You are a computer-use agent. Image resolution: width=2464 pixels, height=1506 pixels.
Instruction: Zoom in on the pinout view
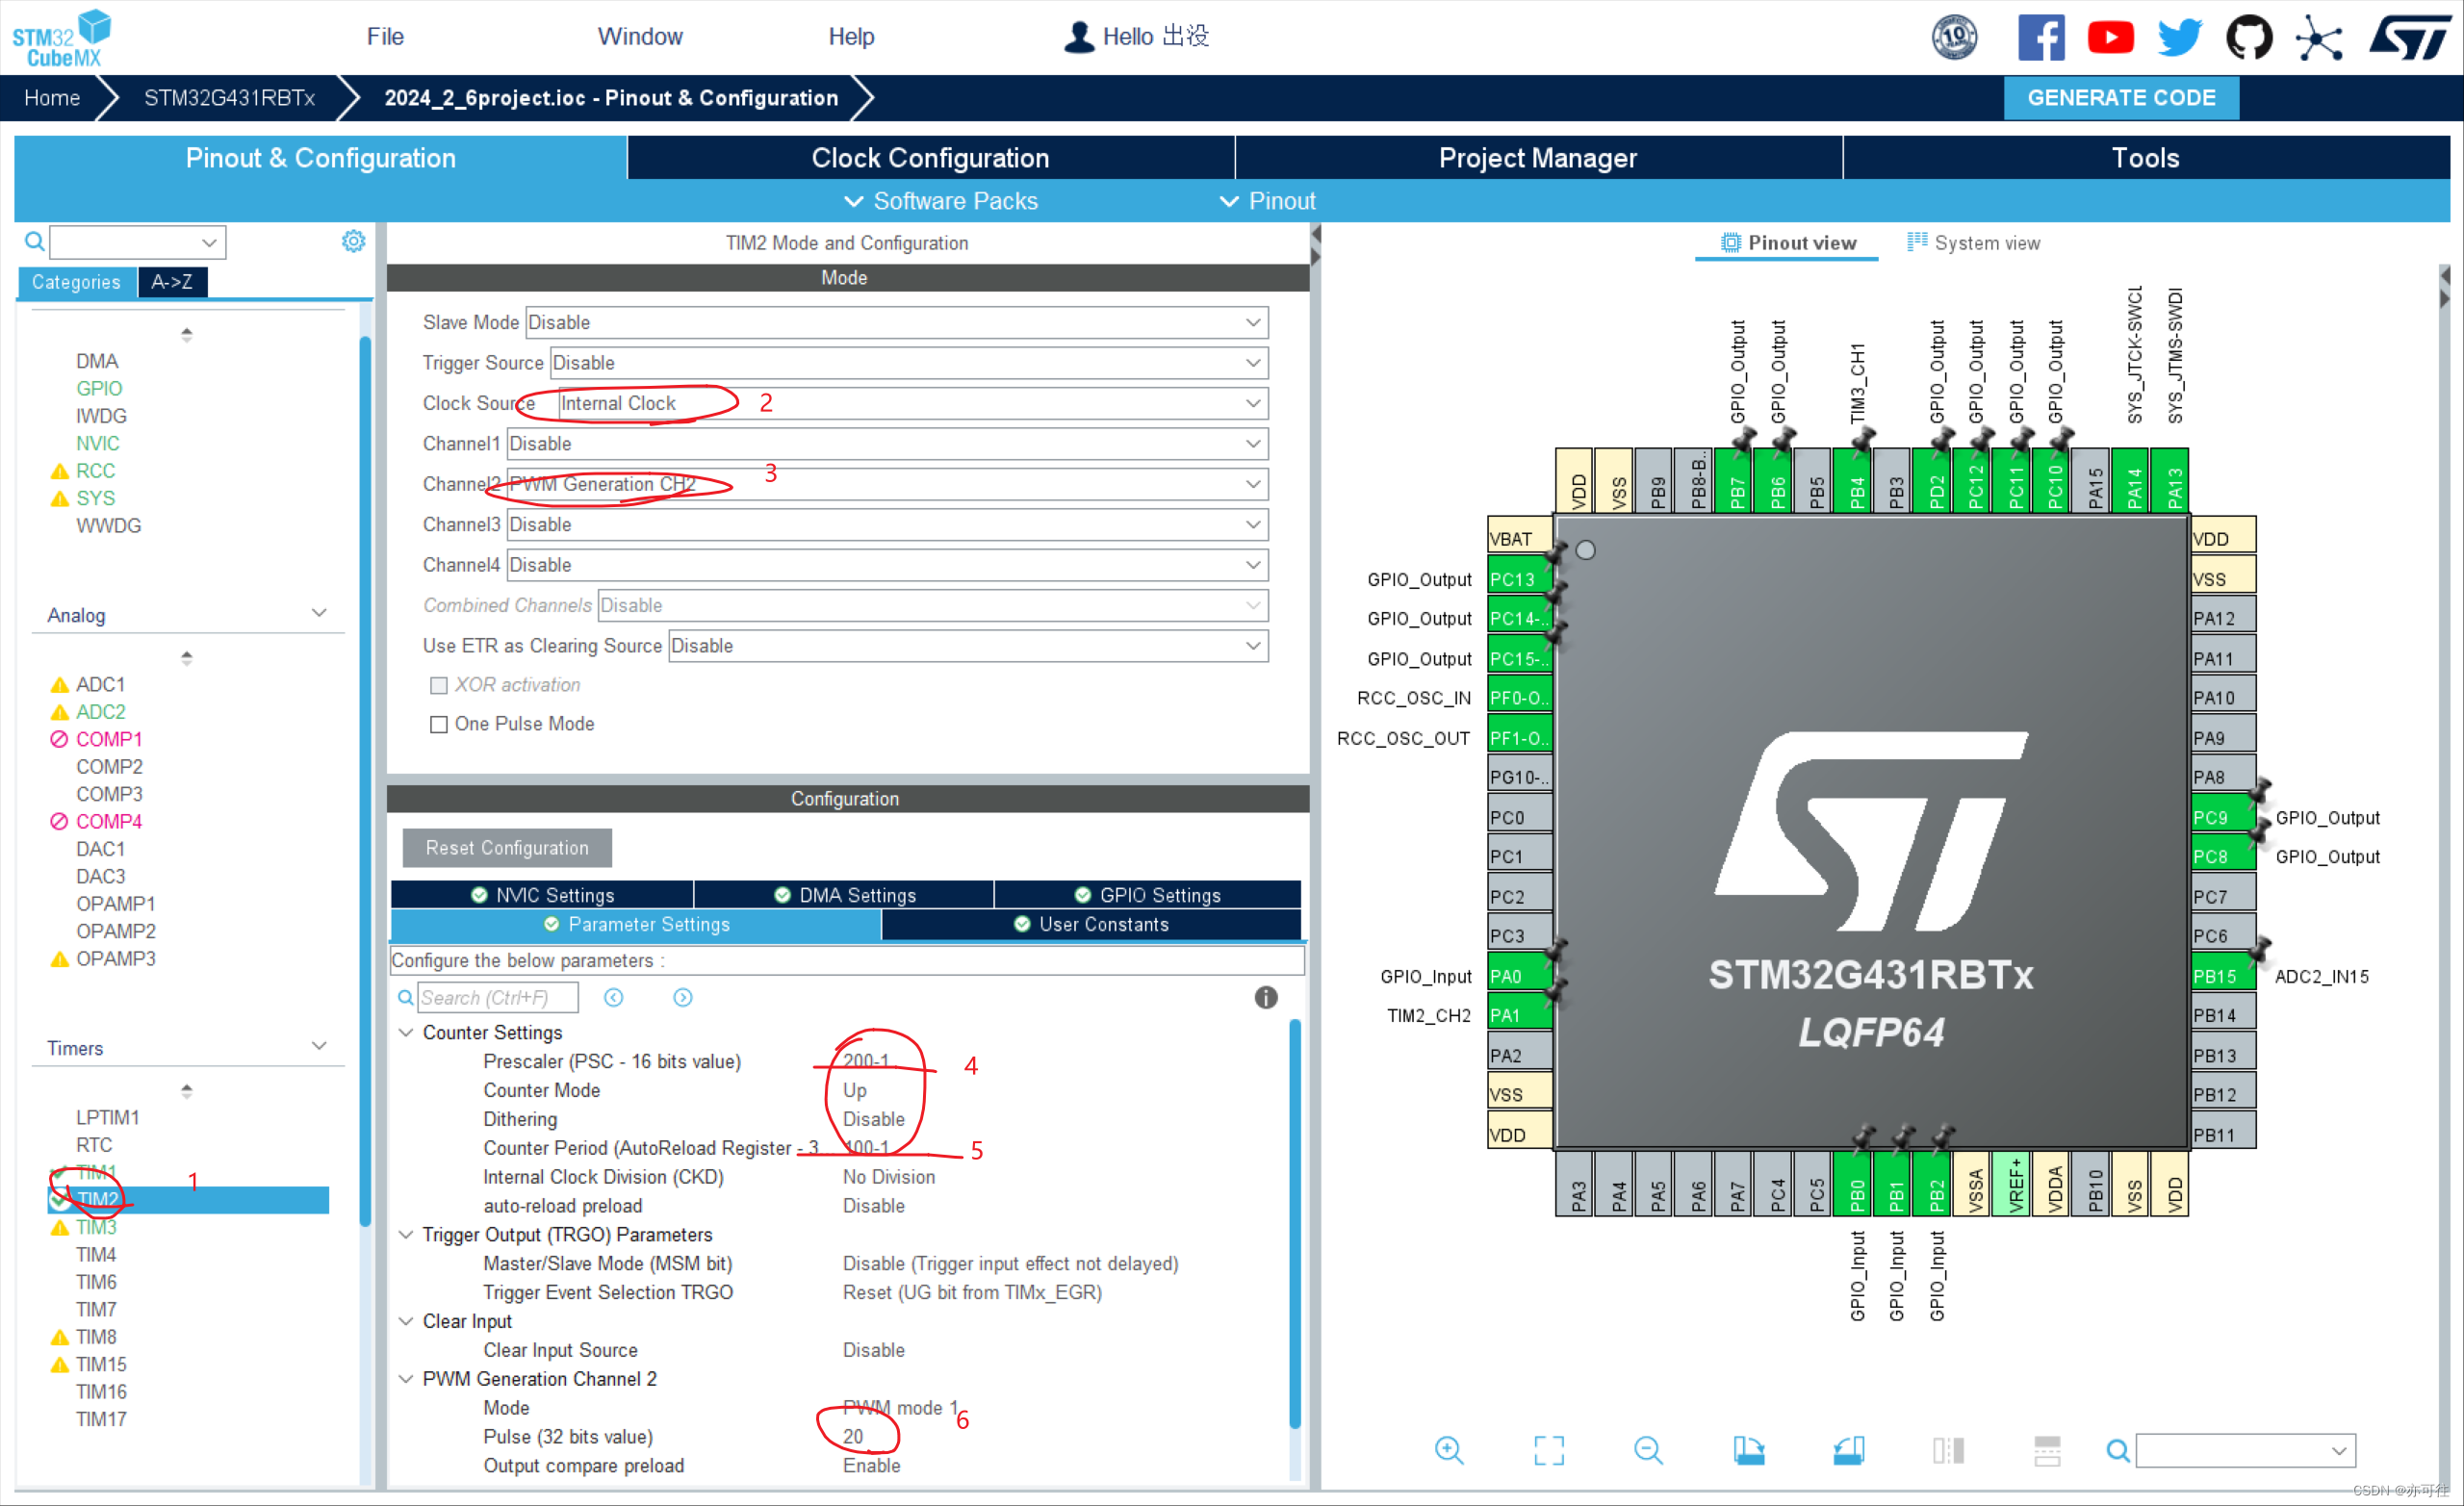[1449, 1450]
